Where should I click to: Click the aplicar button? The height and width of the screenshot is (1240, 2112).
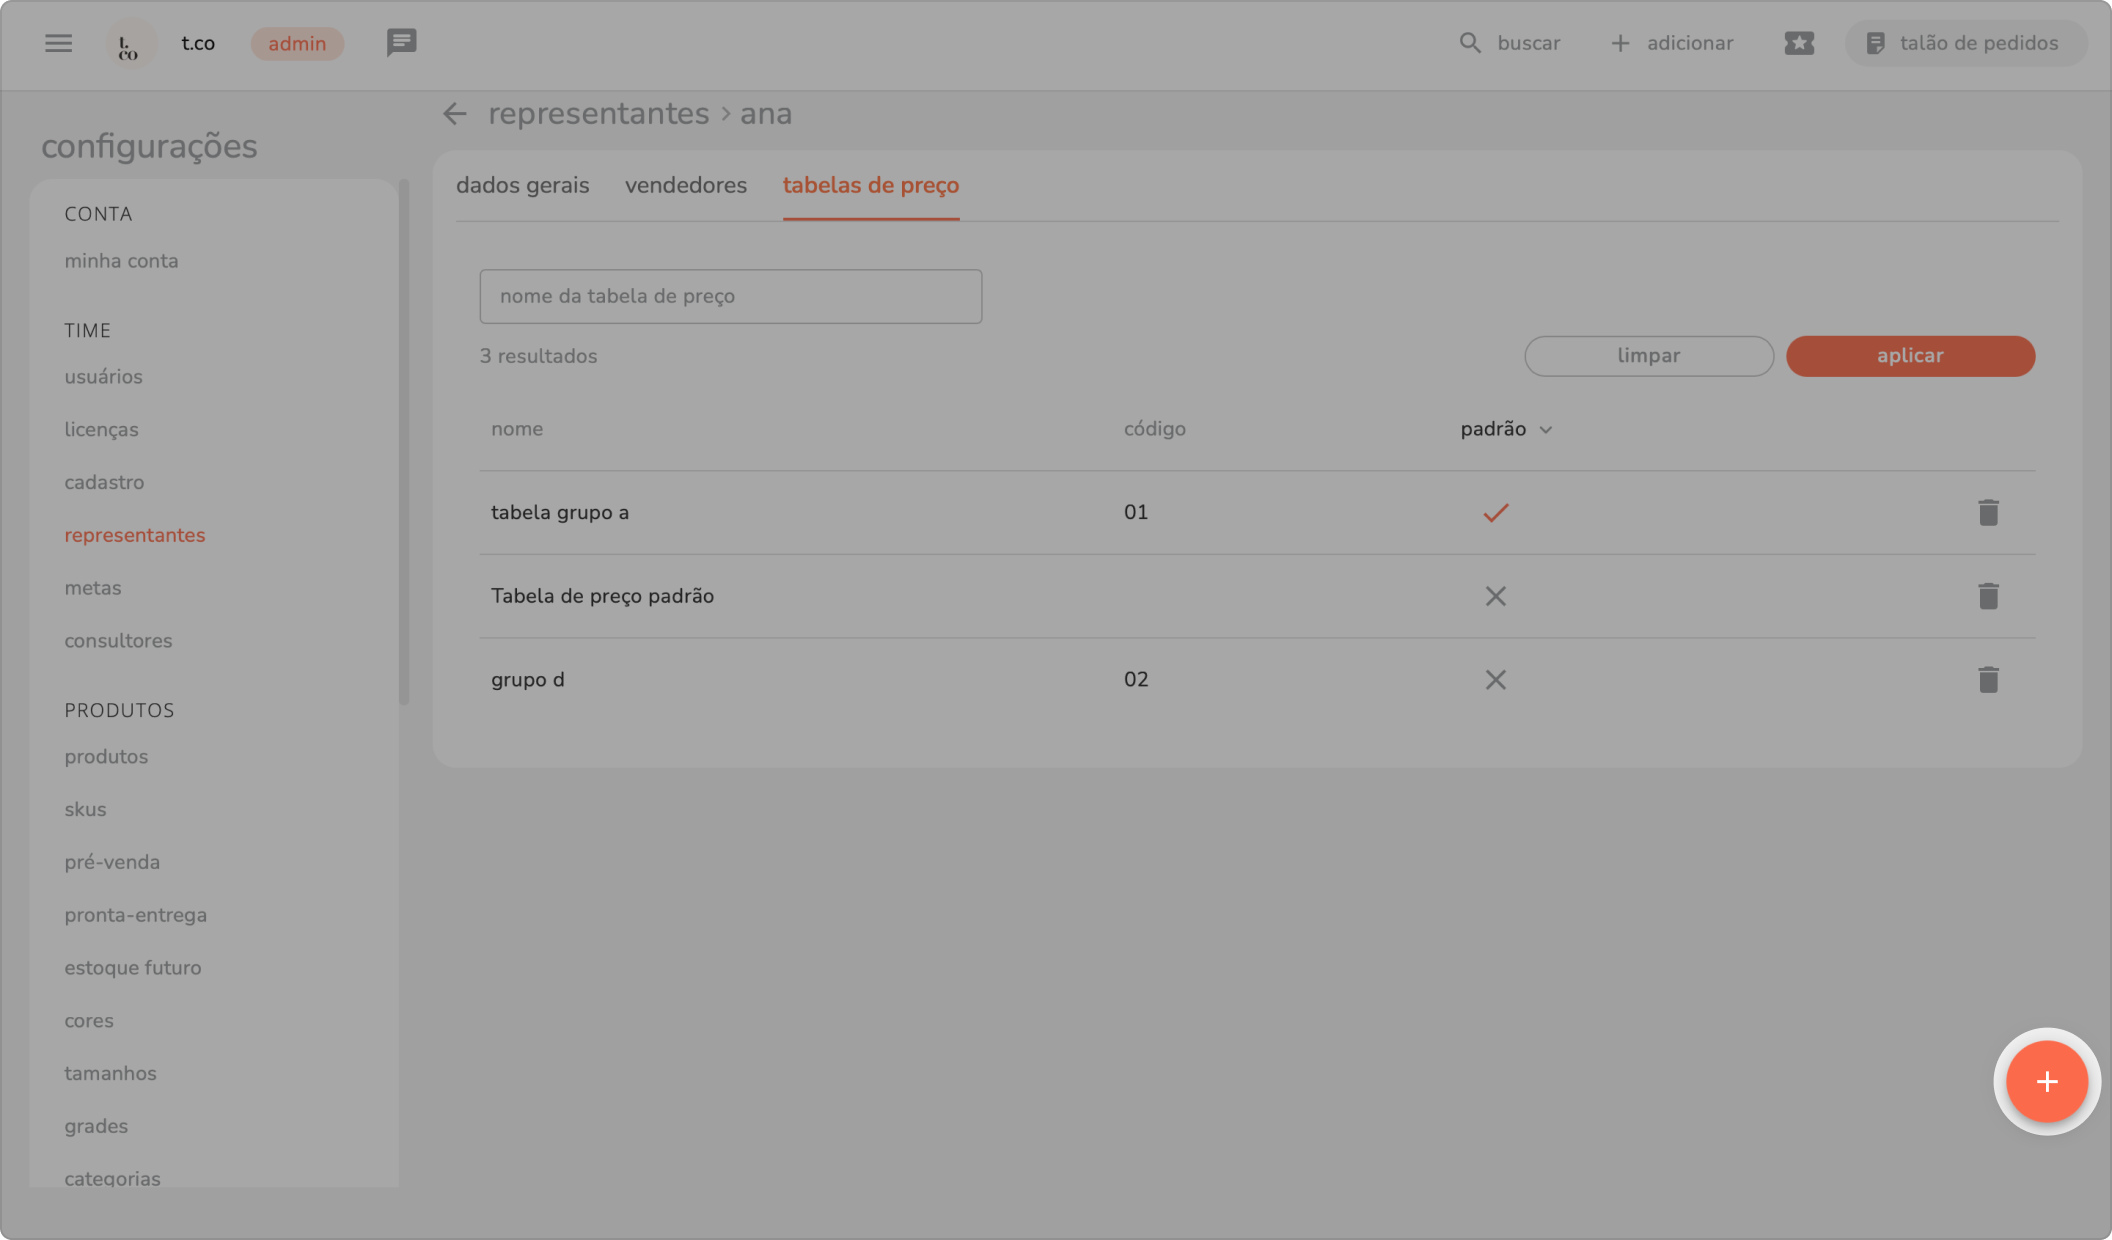[1909, 356]
